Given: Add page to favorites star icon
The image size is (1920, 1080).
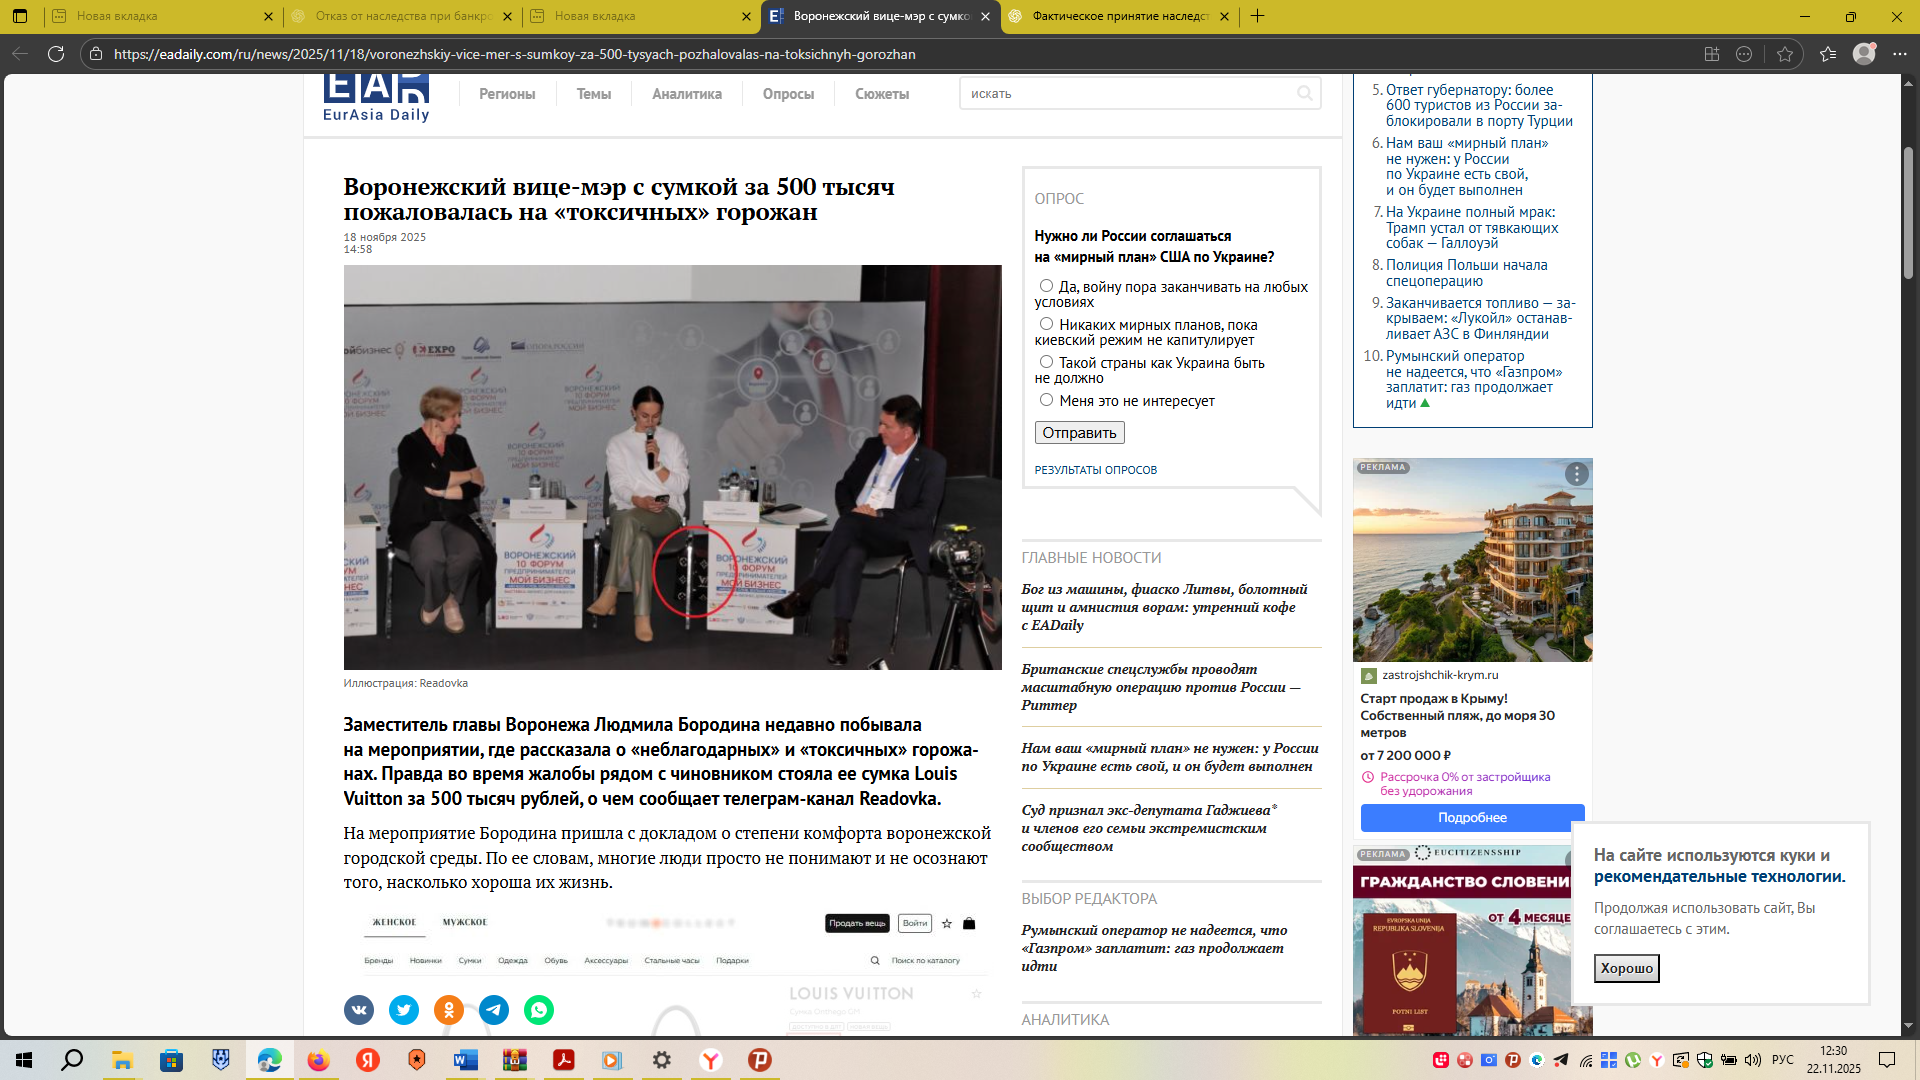Looking at the screenshot, I should click(x=1785, y=54).
